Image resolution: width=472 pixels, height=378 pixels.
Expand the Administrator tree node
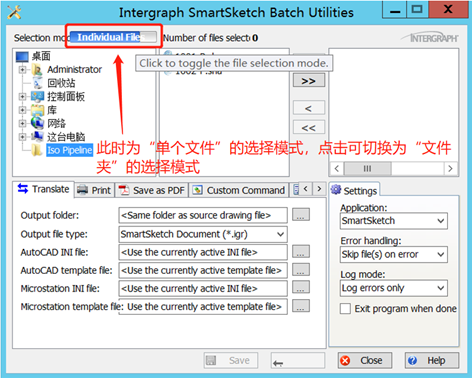pos(22,70)
